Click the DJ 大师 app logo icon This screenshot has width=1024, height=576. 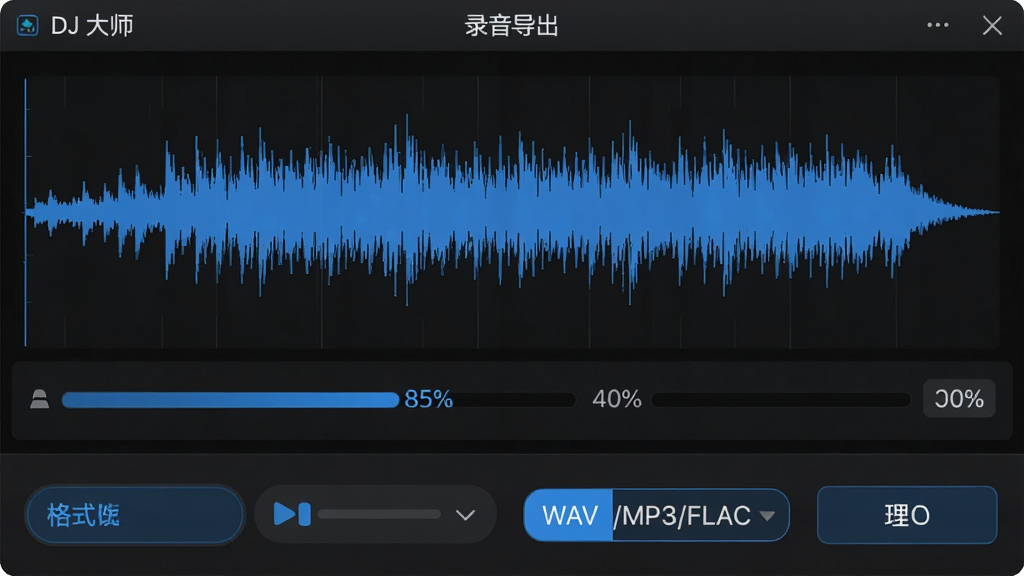point(27,25)
